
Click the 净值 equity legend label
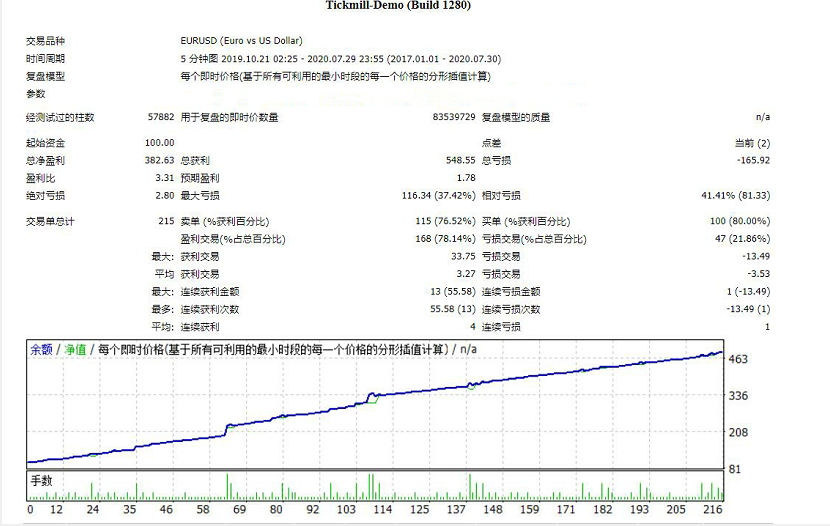75,349
